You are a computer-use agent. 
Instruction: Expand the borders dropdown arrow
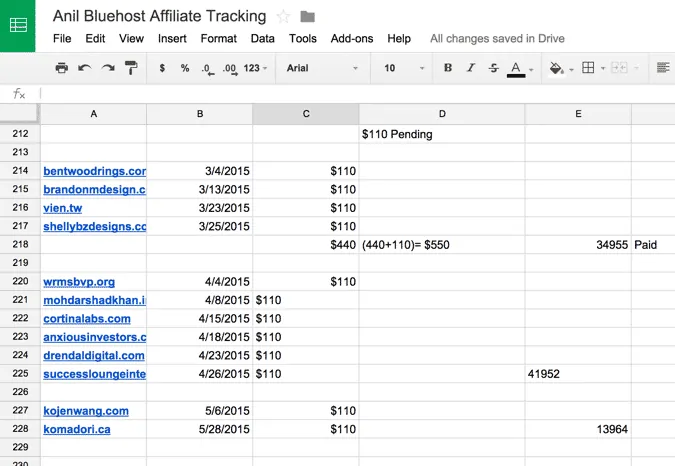pos(603,68)
